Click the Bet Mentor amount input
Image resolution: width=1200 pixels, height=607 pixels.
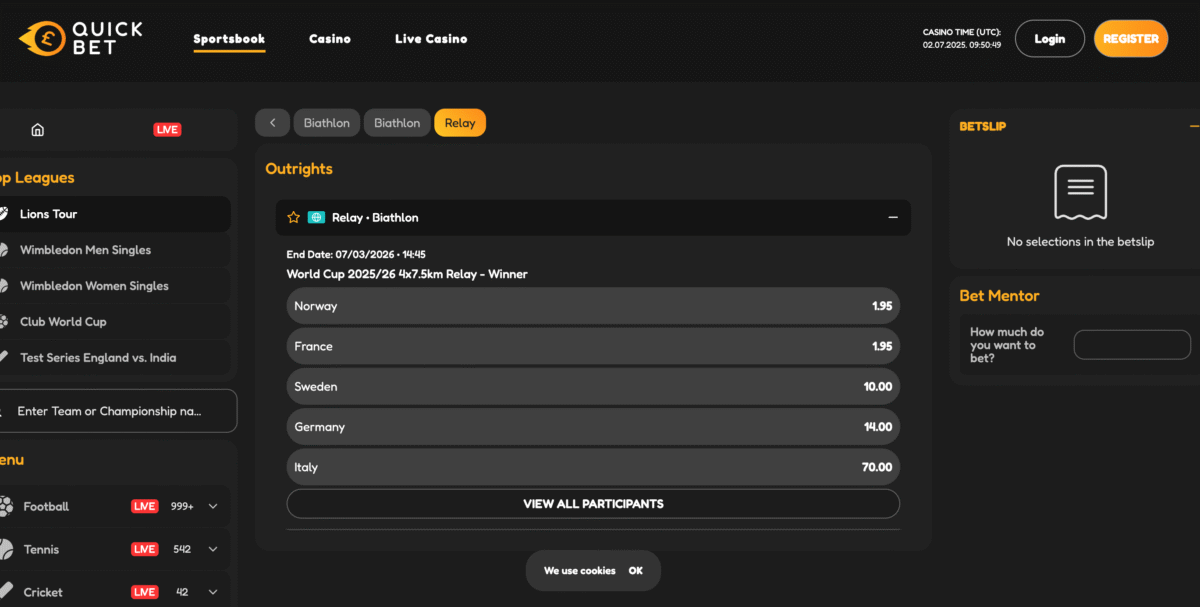(x=1132, y=345)
